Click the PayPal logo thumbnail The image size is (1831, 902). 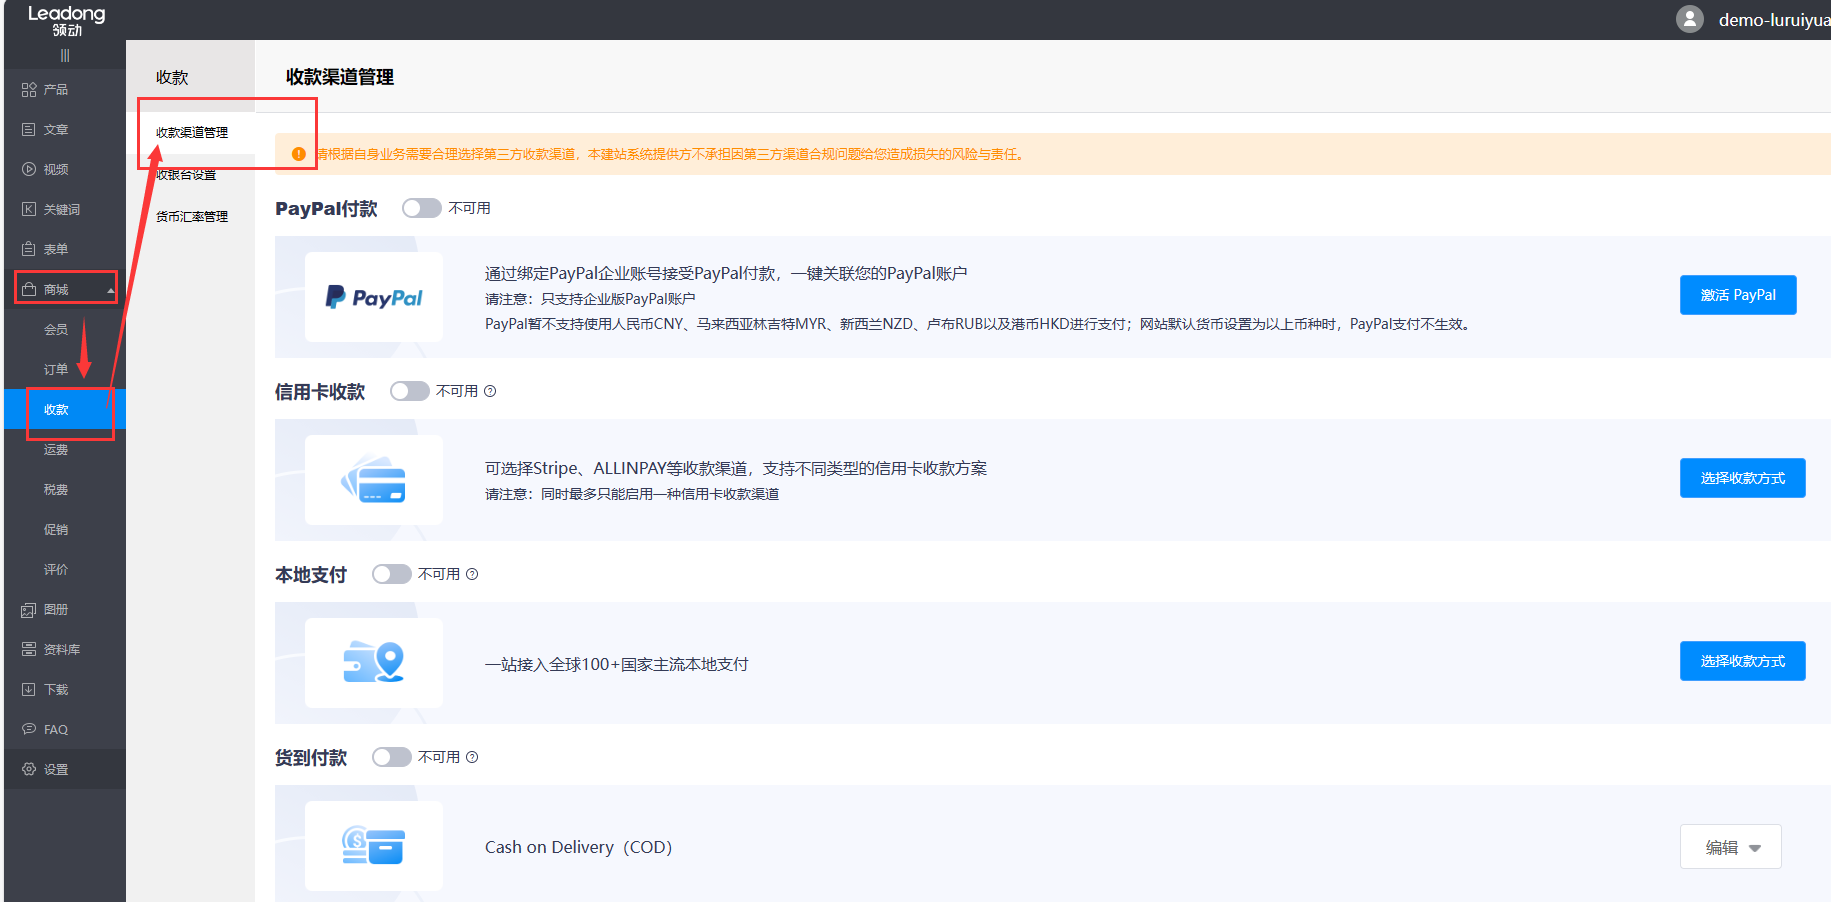[x=374, y=297]
